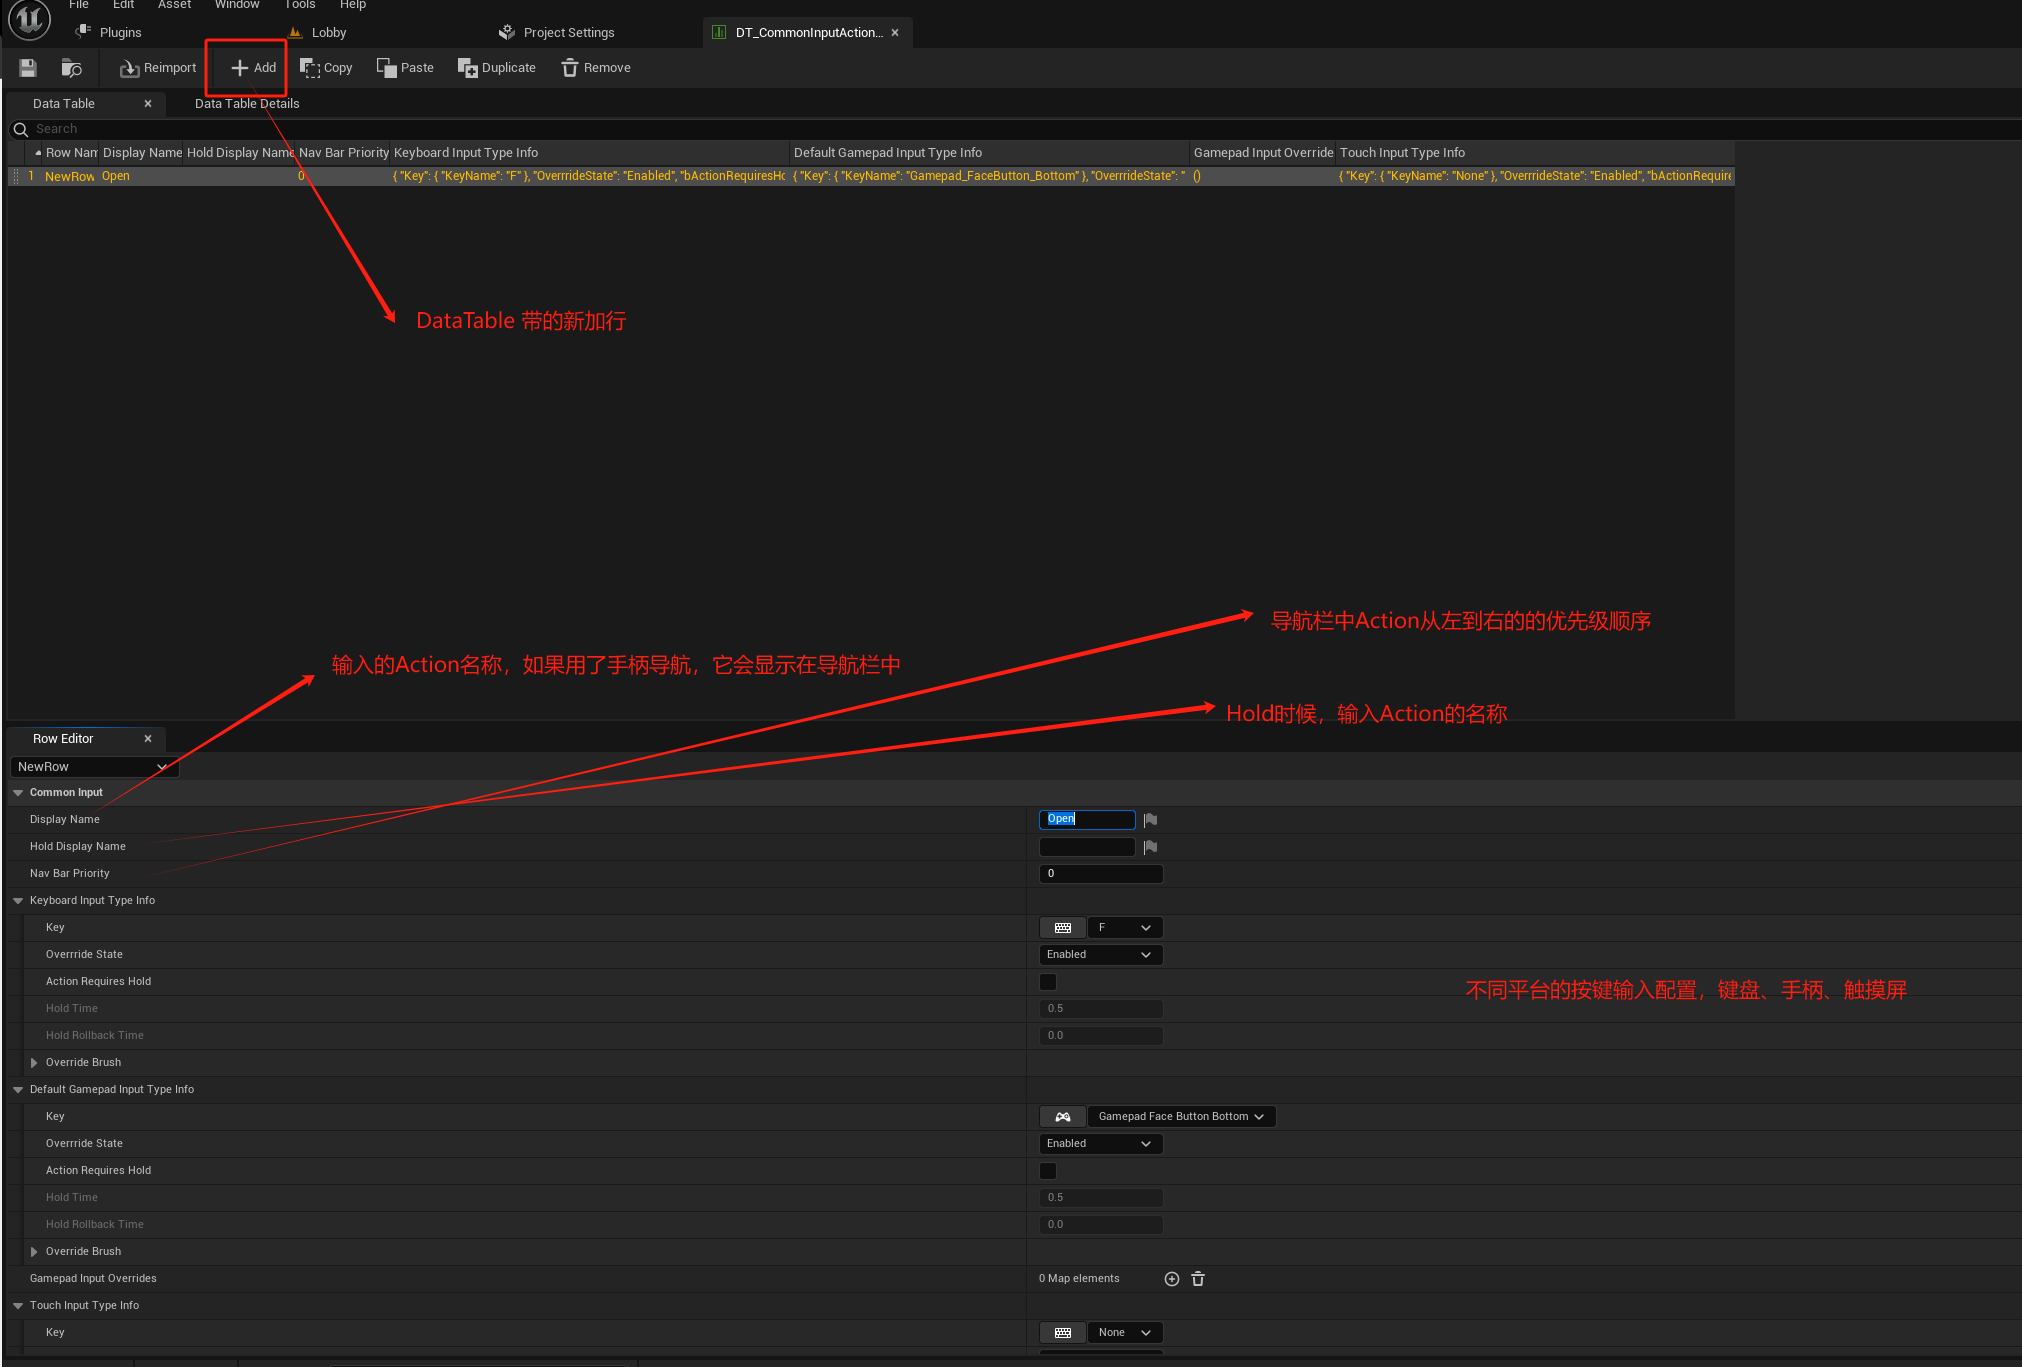The image size is (2022, 1367).
Task: Open the NewRow row selector dropdown
Action: click(x=93, y=767)
